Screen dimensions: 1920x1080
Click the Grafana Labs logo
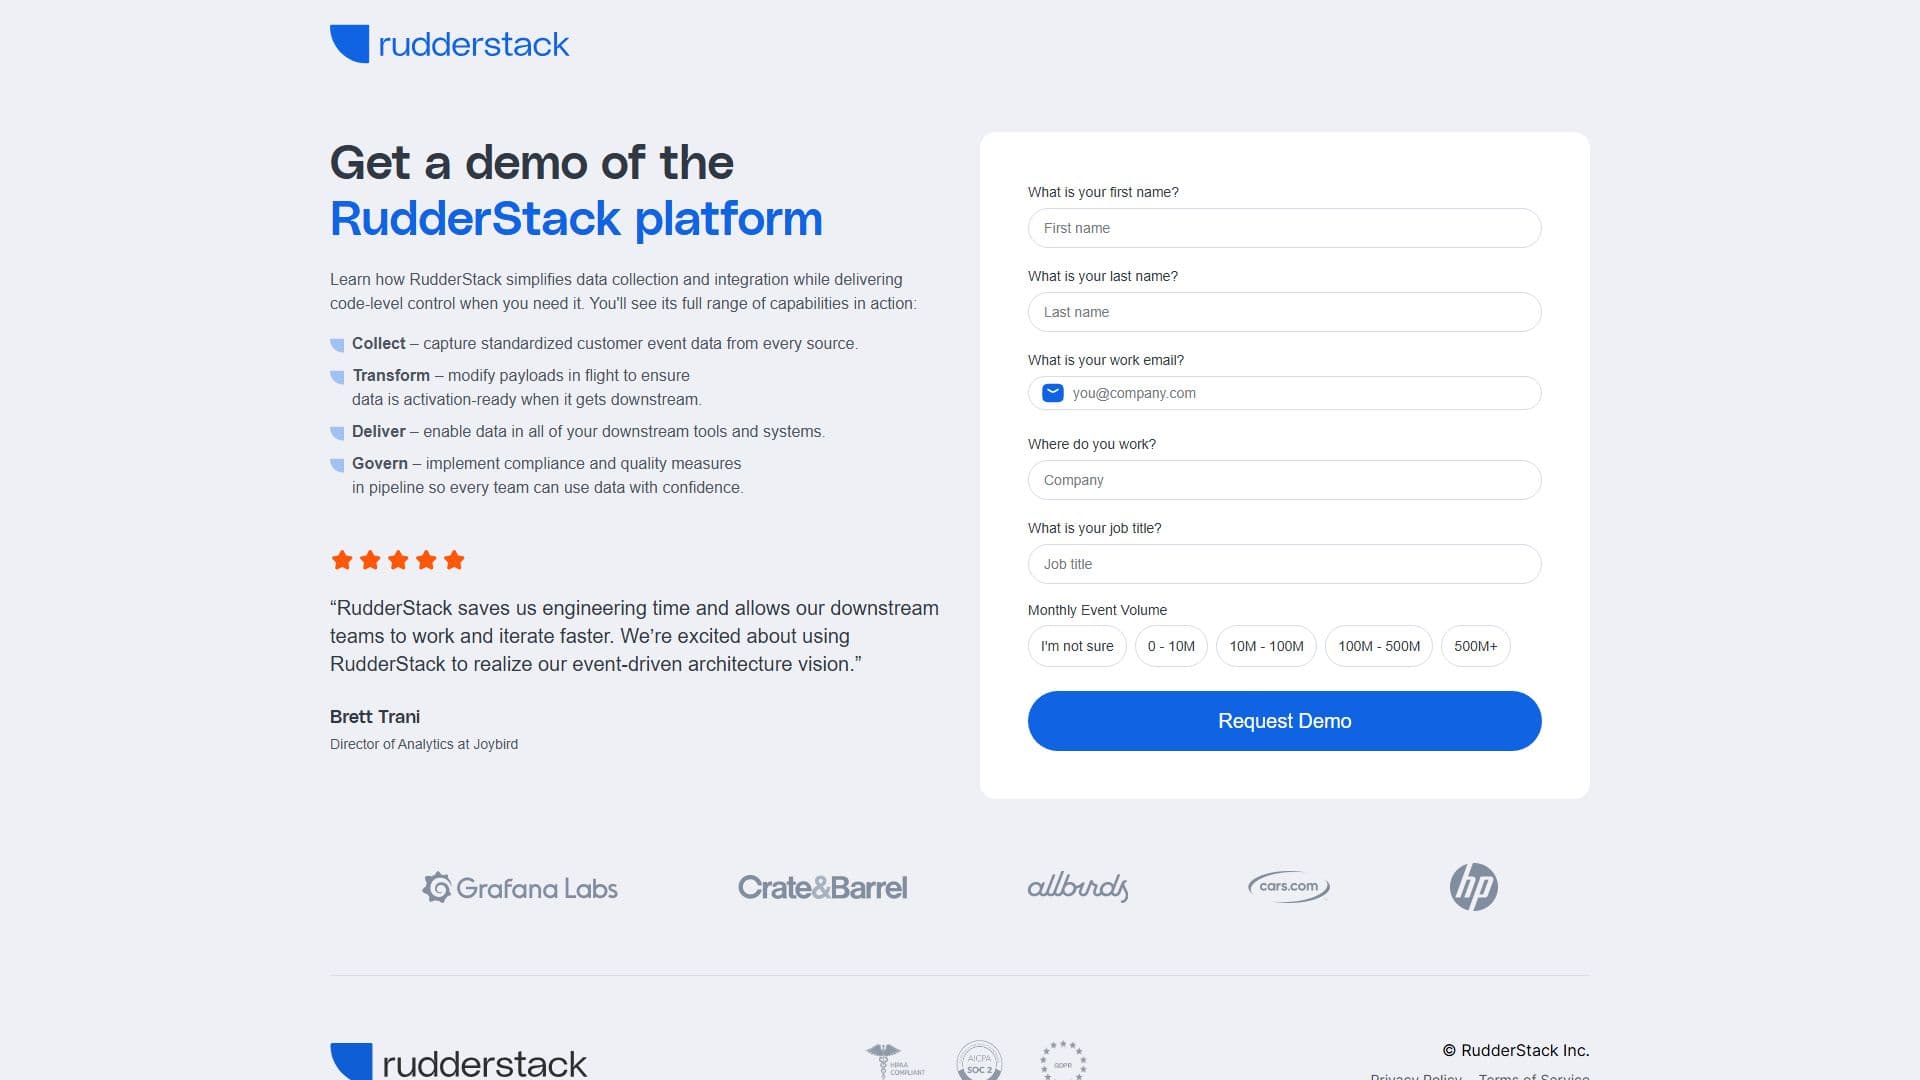(520, 887)
